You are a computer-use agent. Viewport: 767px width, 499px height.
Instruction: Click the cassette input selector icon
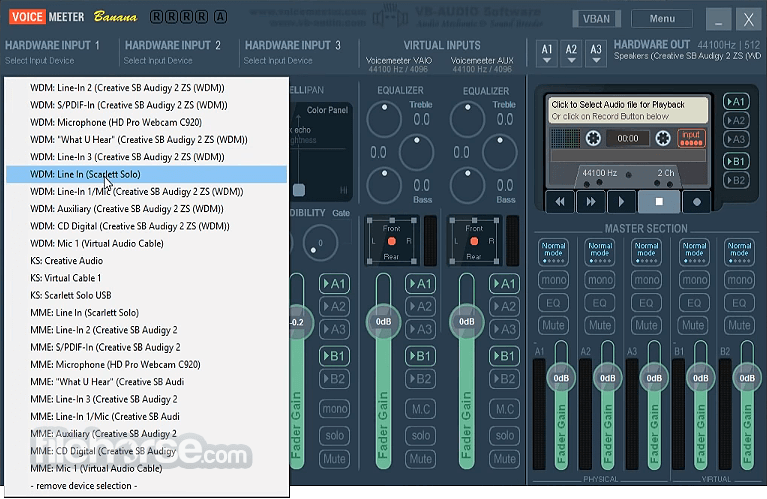tap(691, 138)
